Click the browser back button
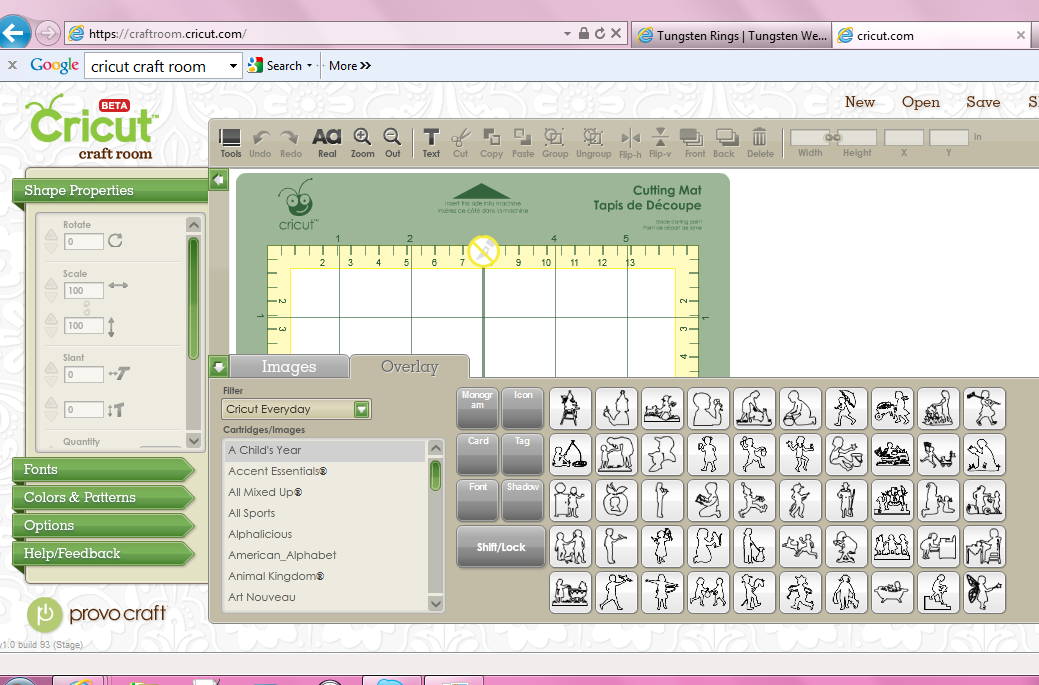Image resolution: width=1039 pixels, height=685 pixels. click(x=15, y=32)
